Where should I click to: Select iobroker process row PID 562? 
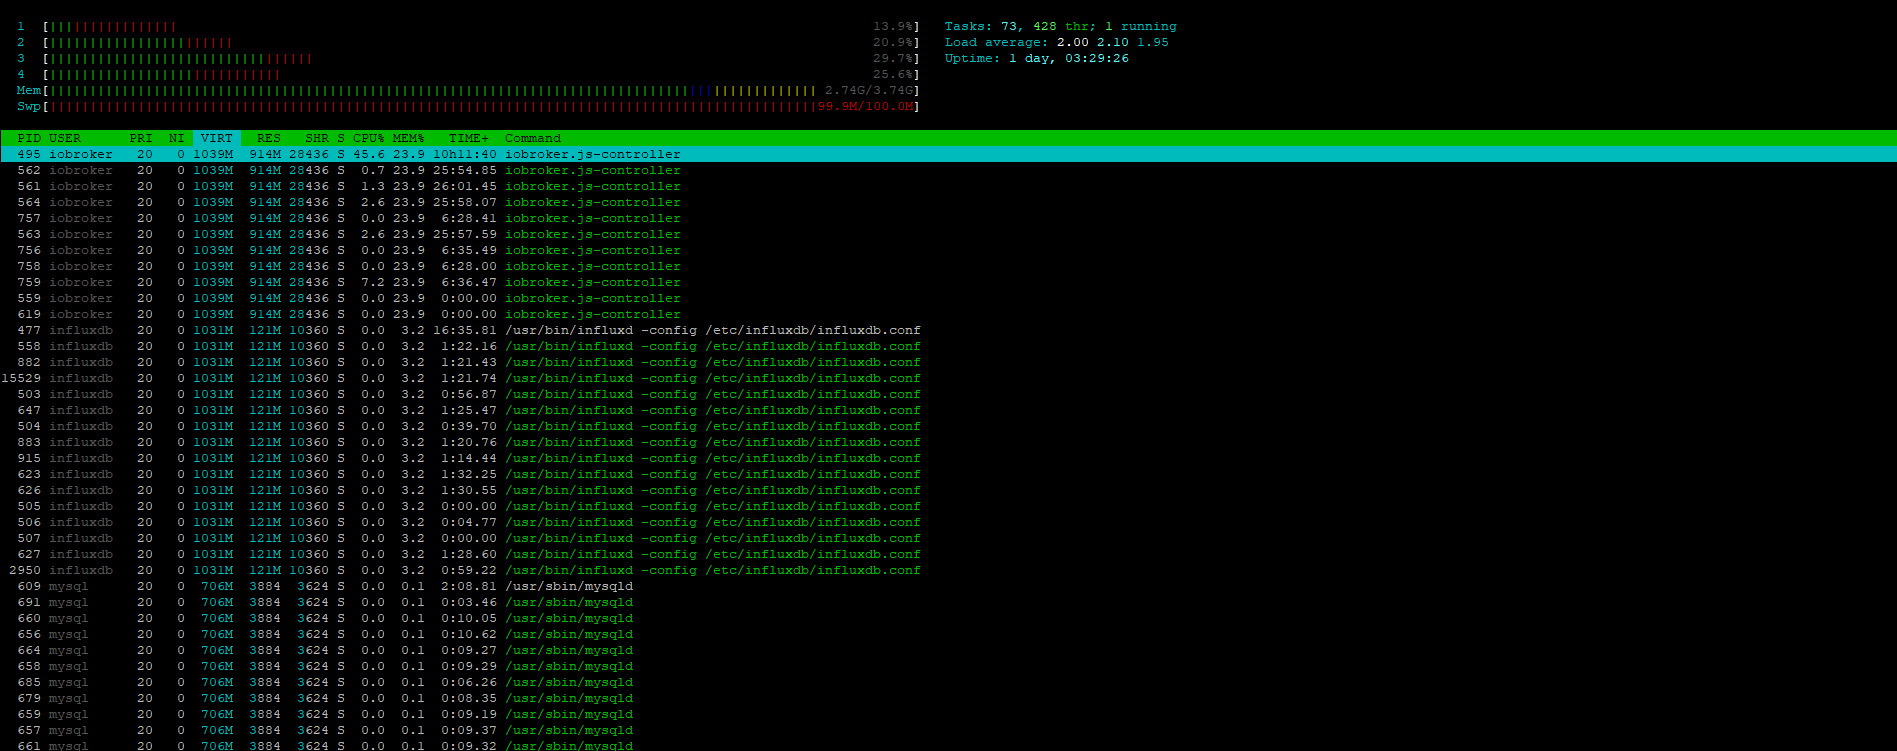tap(948, 170)
